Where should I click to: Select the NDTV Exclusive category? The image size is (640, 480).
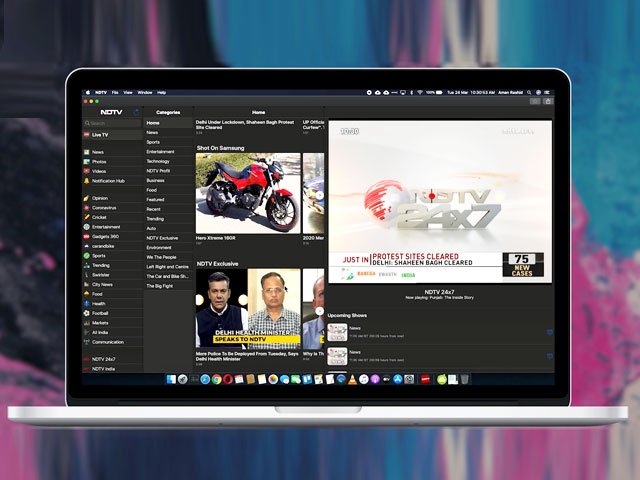coord(168,238)
